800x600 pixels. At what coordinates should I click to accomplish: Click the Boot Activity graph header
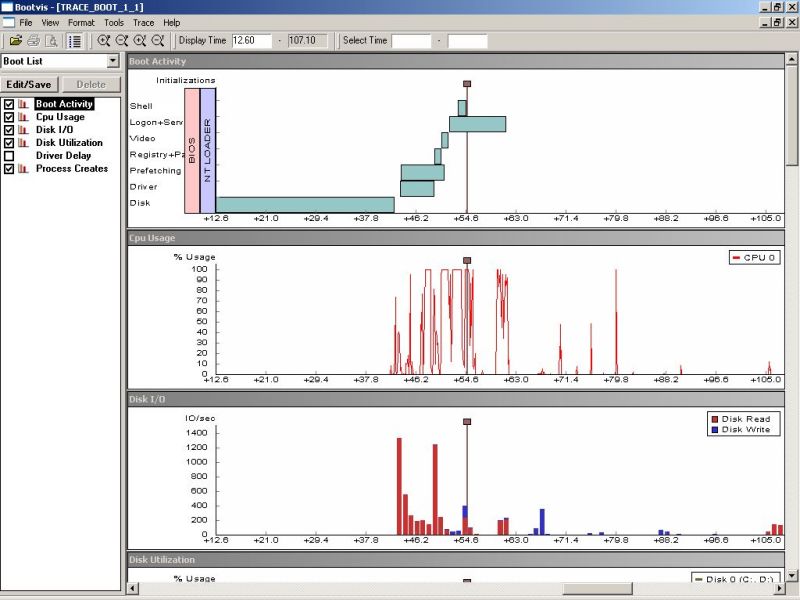pos(456,61)
